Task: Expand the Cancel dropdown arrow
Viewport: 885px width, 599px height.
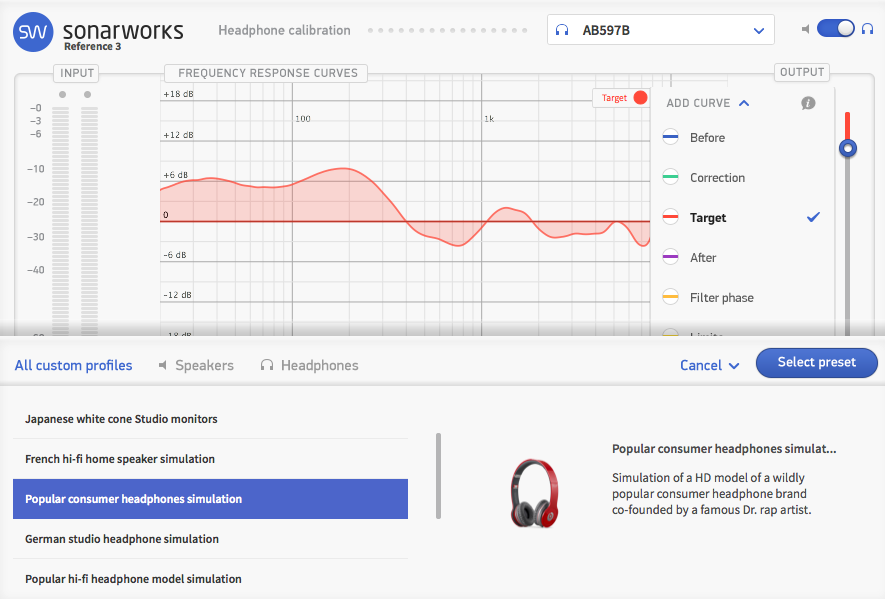Action: [735, 365]
